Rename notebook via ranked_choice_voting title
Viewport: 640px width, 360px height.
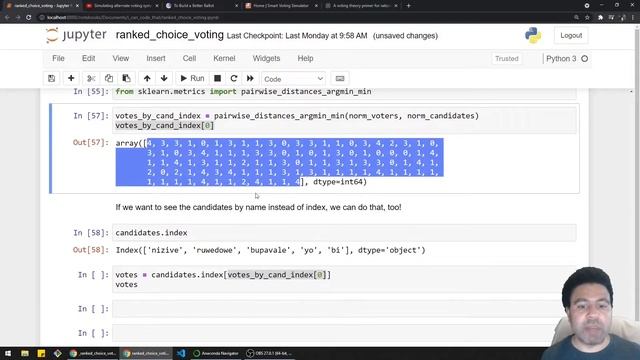pyautogui.click(x=170, y=35)
